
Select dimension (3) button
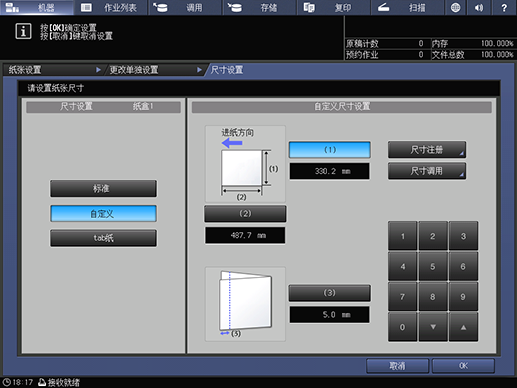point(330,293)
